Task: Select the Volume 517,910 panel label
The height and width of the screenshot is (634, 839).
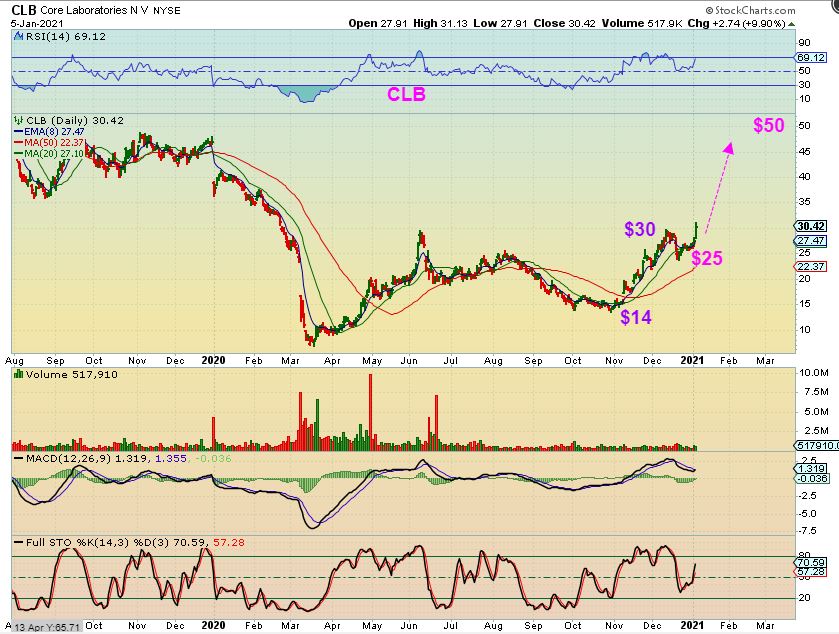Action: [x=72, y=375]
